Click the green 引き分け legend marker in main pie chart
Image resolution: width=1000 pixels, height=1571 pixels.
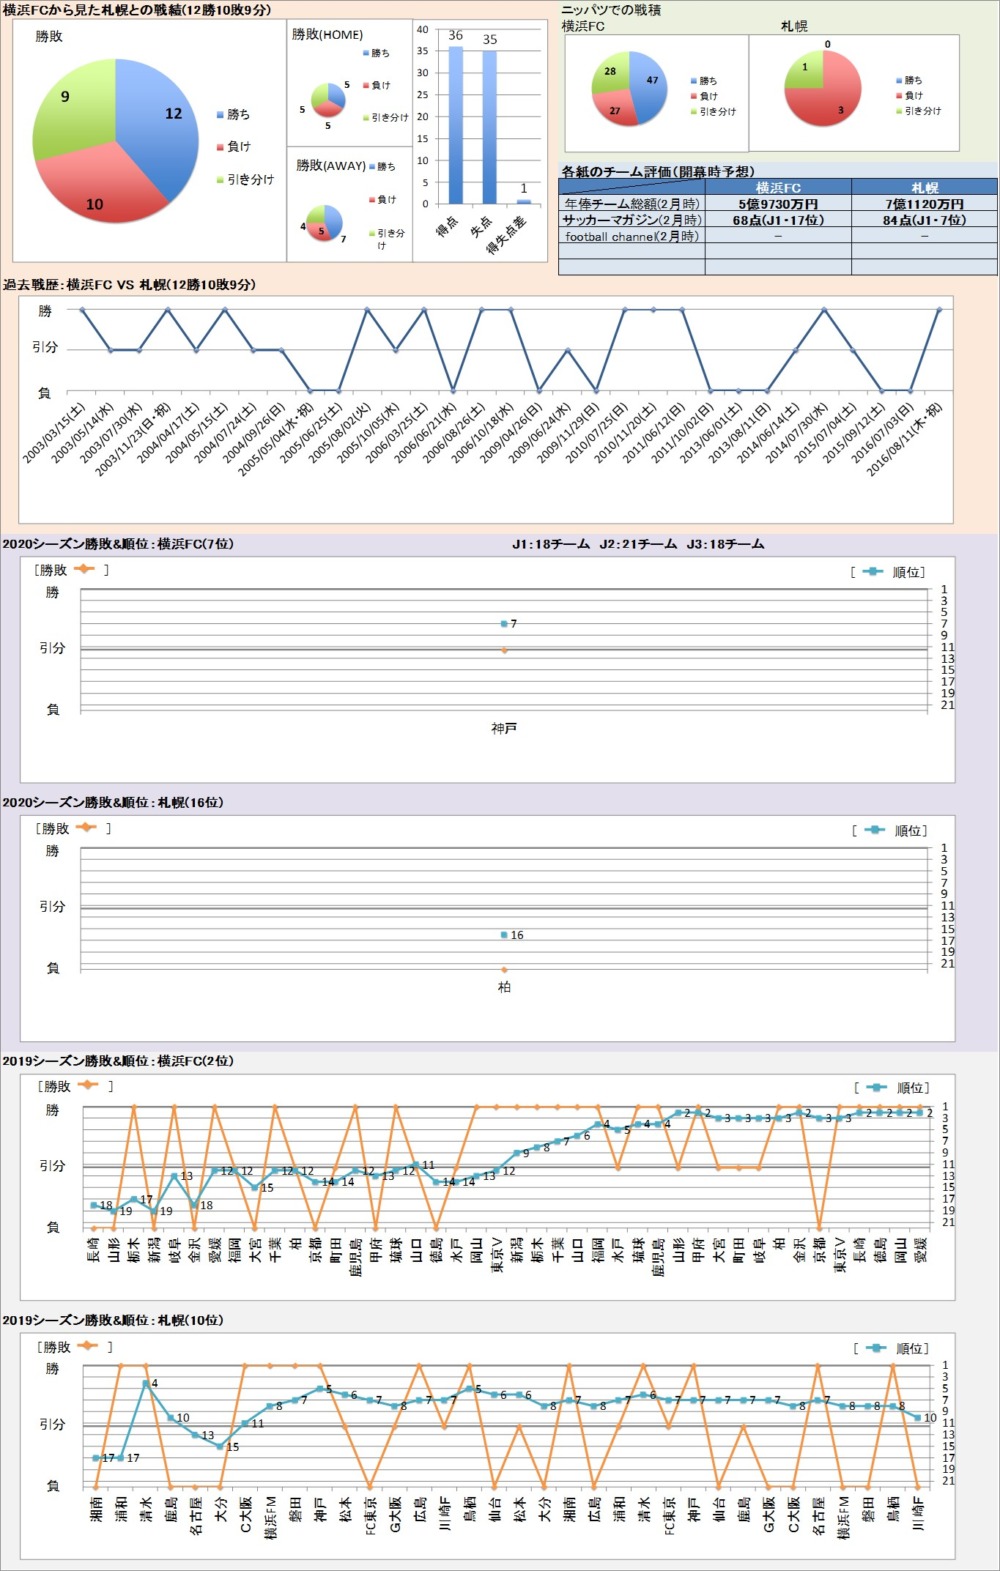(x=220, y=180)
